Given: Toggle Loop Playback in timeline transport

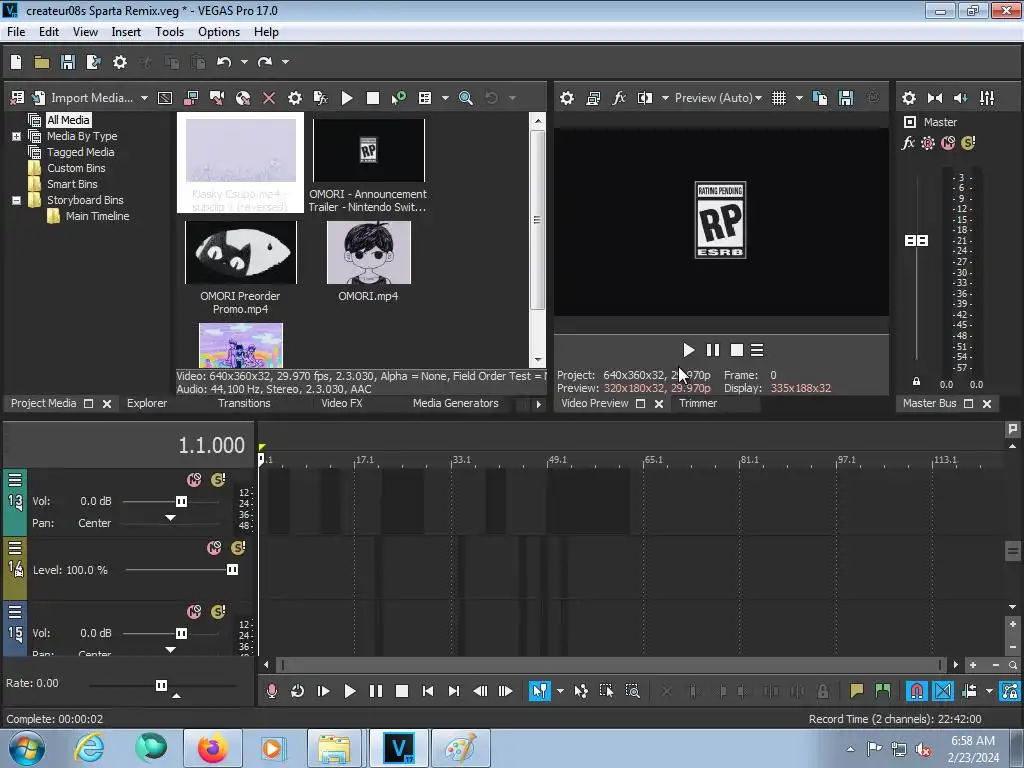Looking at the screenshot, I should (x=297, y=691).
